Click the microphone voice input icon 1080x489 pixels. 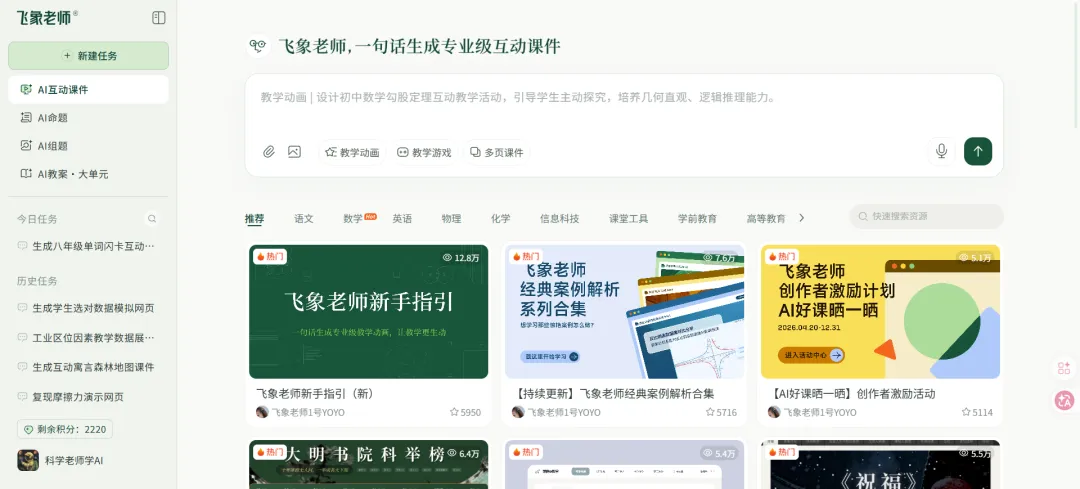point(942,151)
